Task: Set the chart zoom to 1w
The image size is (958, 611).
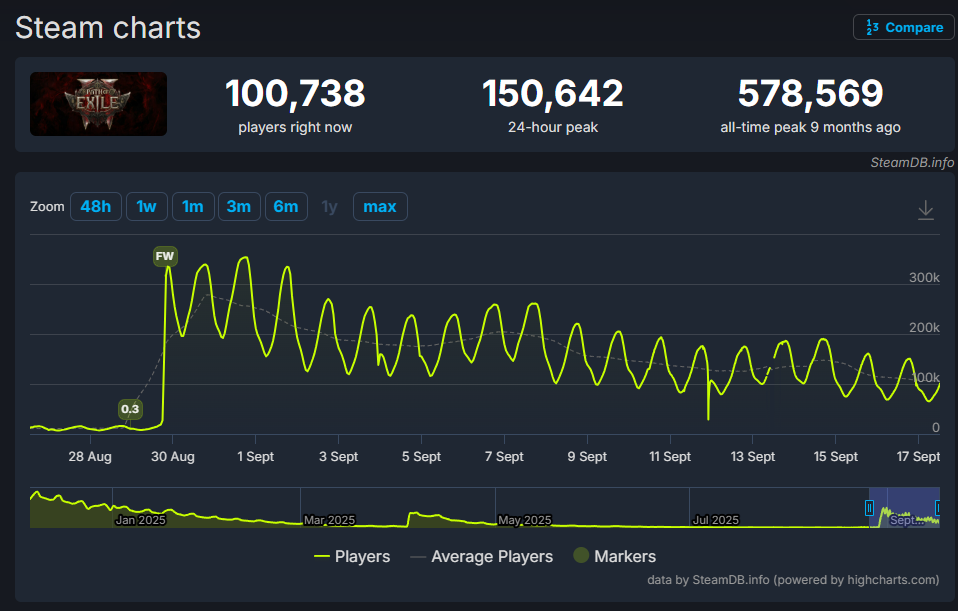Action: click(x=147, y=207)
